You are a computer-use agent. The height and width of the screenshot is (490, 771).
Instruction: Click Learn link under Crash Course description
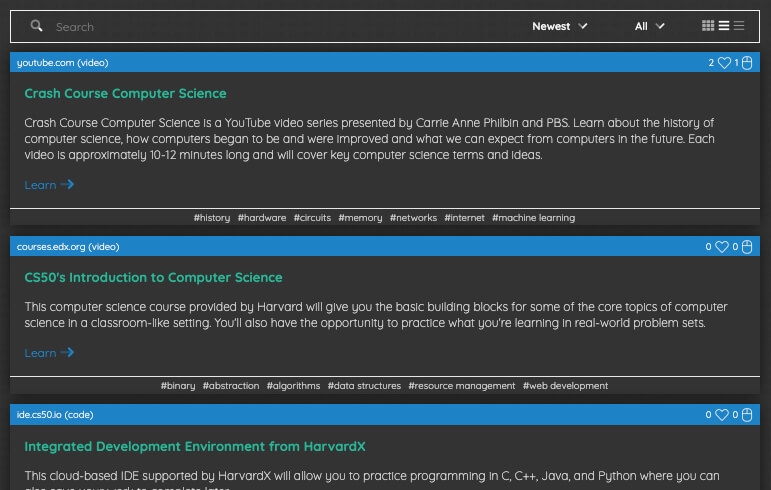pos(49,185)
